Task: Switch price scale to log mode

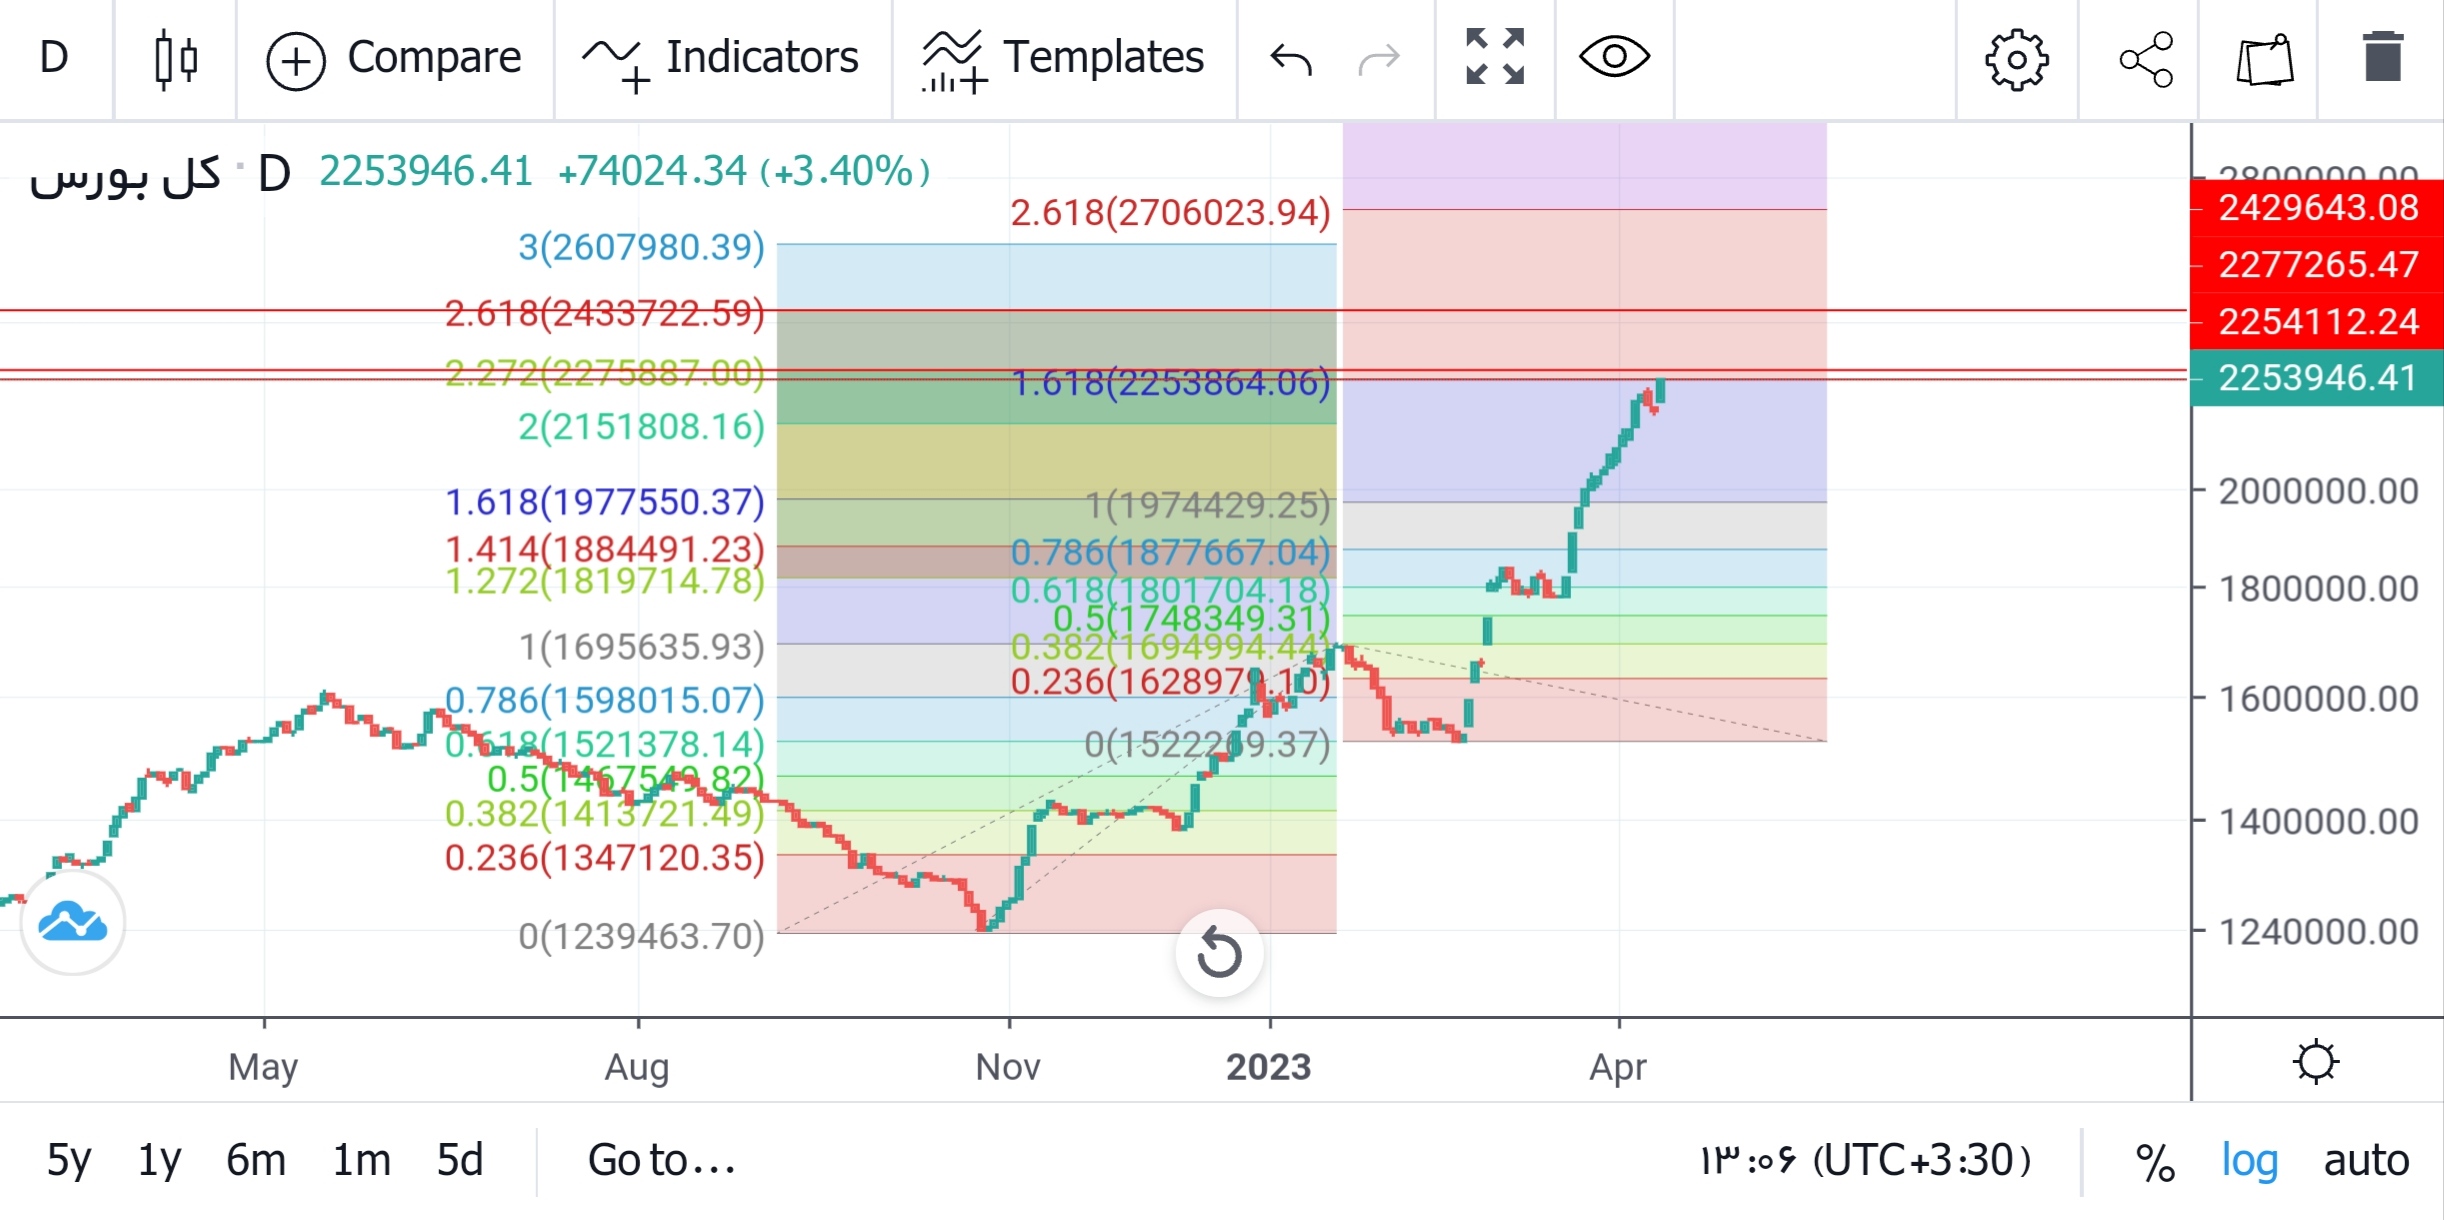Action: tap(2250, 1161)
